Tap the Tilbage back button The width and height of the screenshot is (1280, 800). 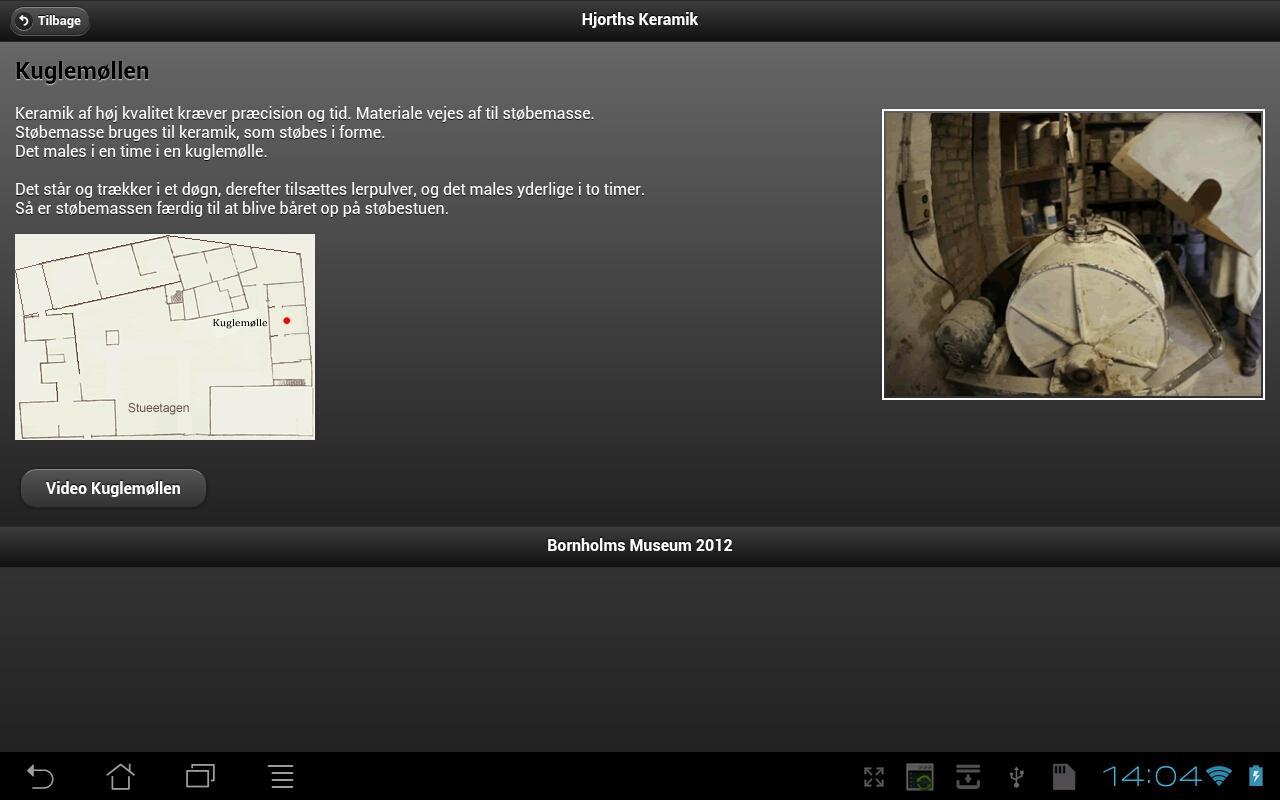50,21
